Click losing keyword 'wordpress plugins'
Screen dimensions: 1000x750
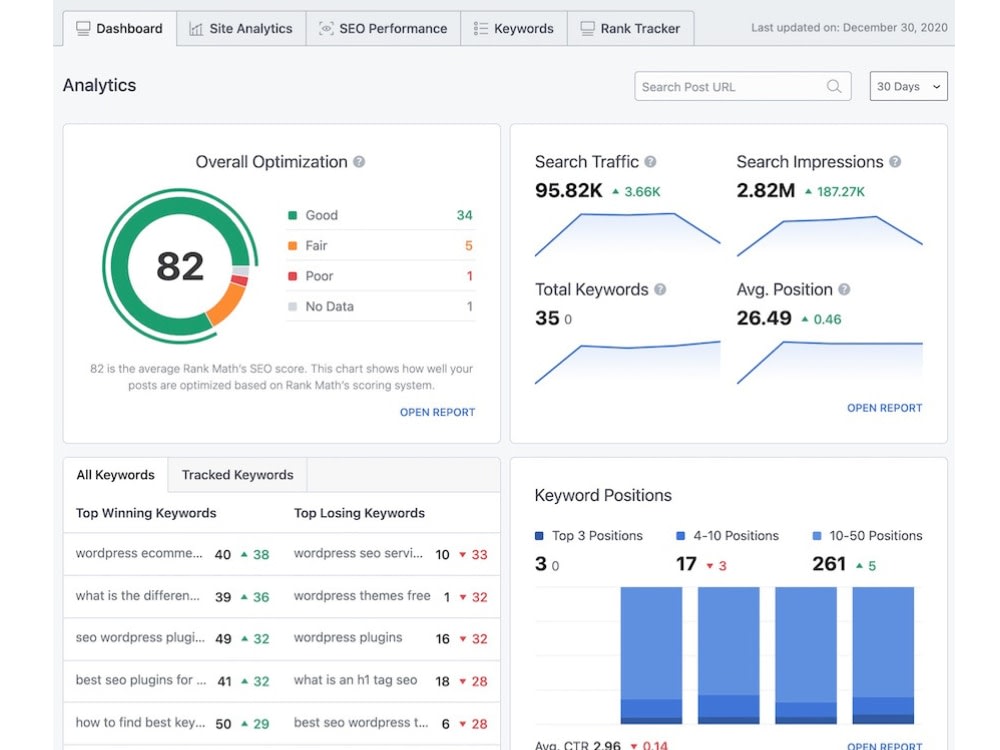348,638
